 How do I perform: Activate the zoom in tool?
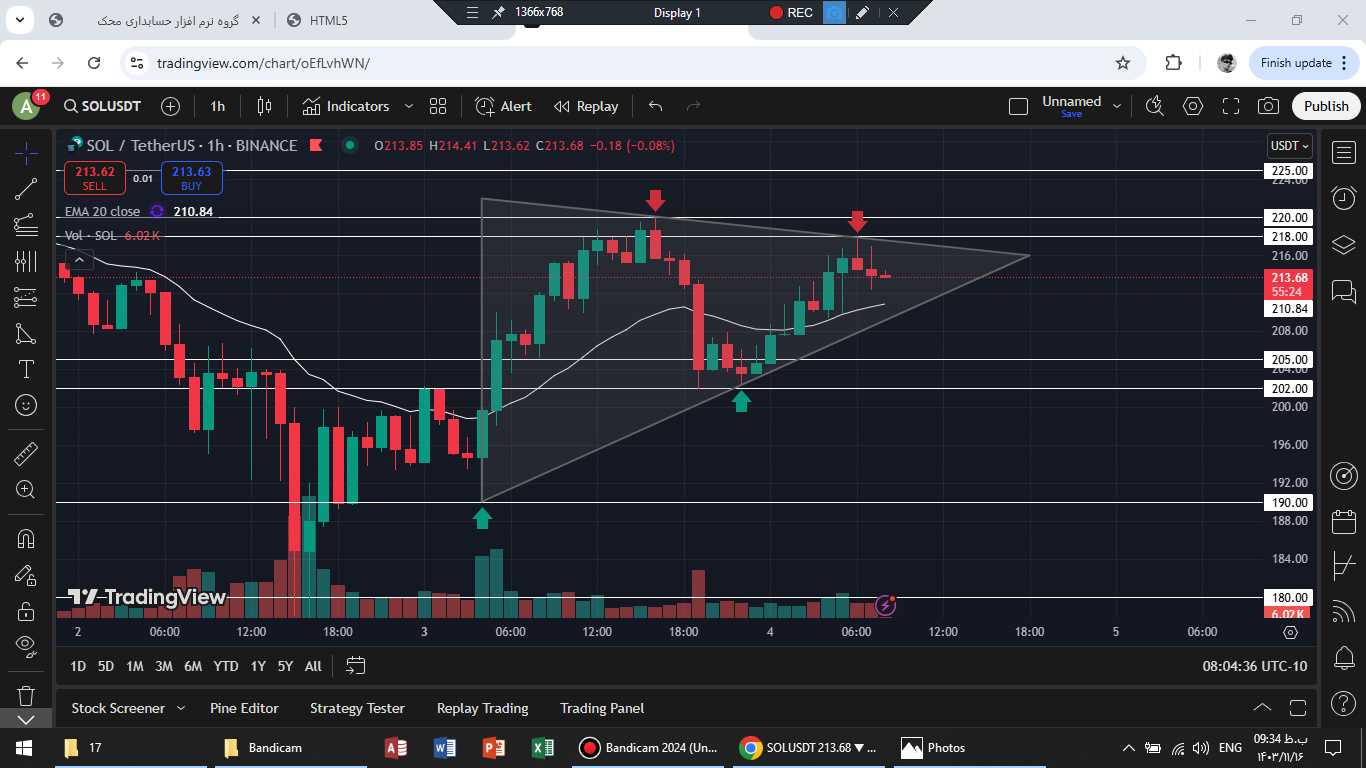point(26,490)
